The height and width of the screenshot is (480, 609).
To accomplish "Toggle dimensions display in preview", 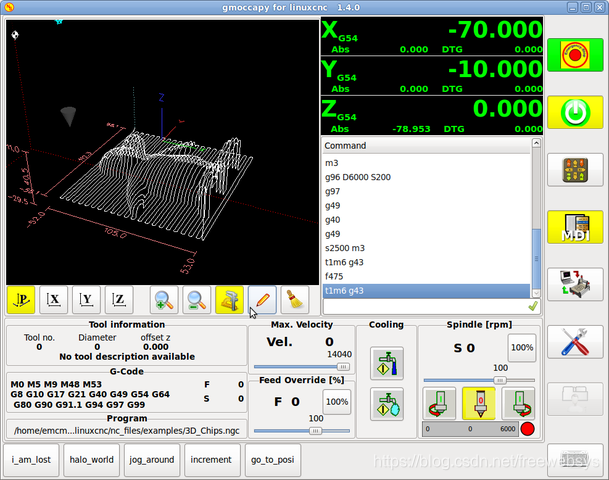I will tap(229, 300).
